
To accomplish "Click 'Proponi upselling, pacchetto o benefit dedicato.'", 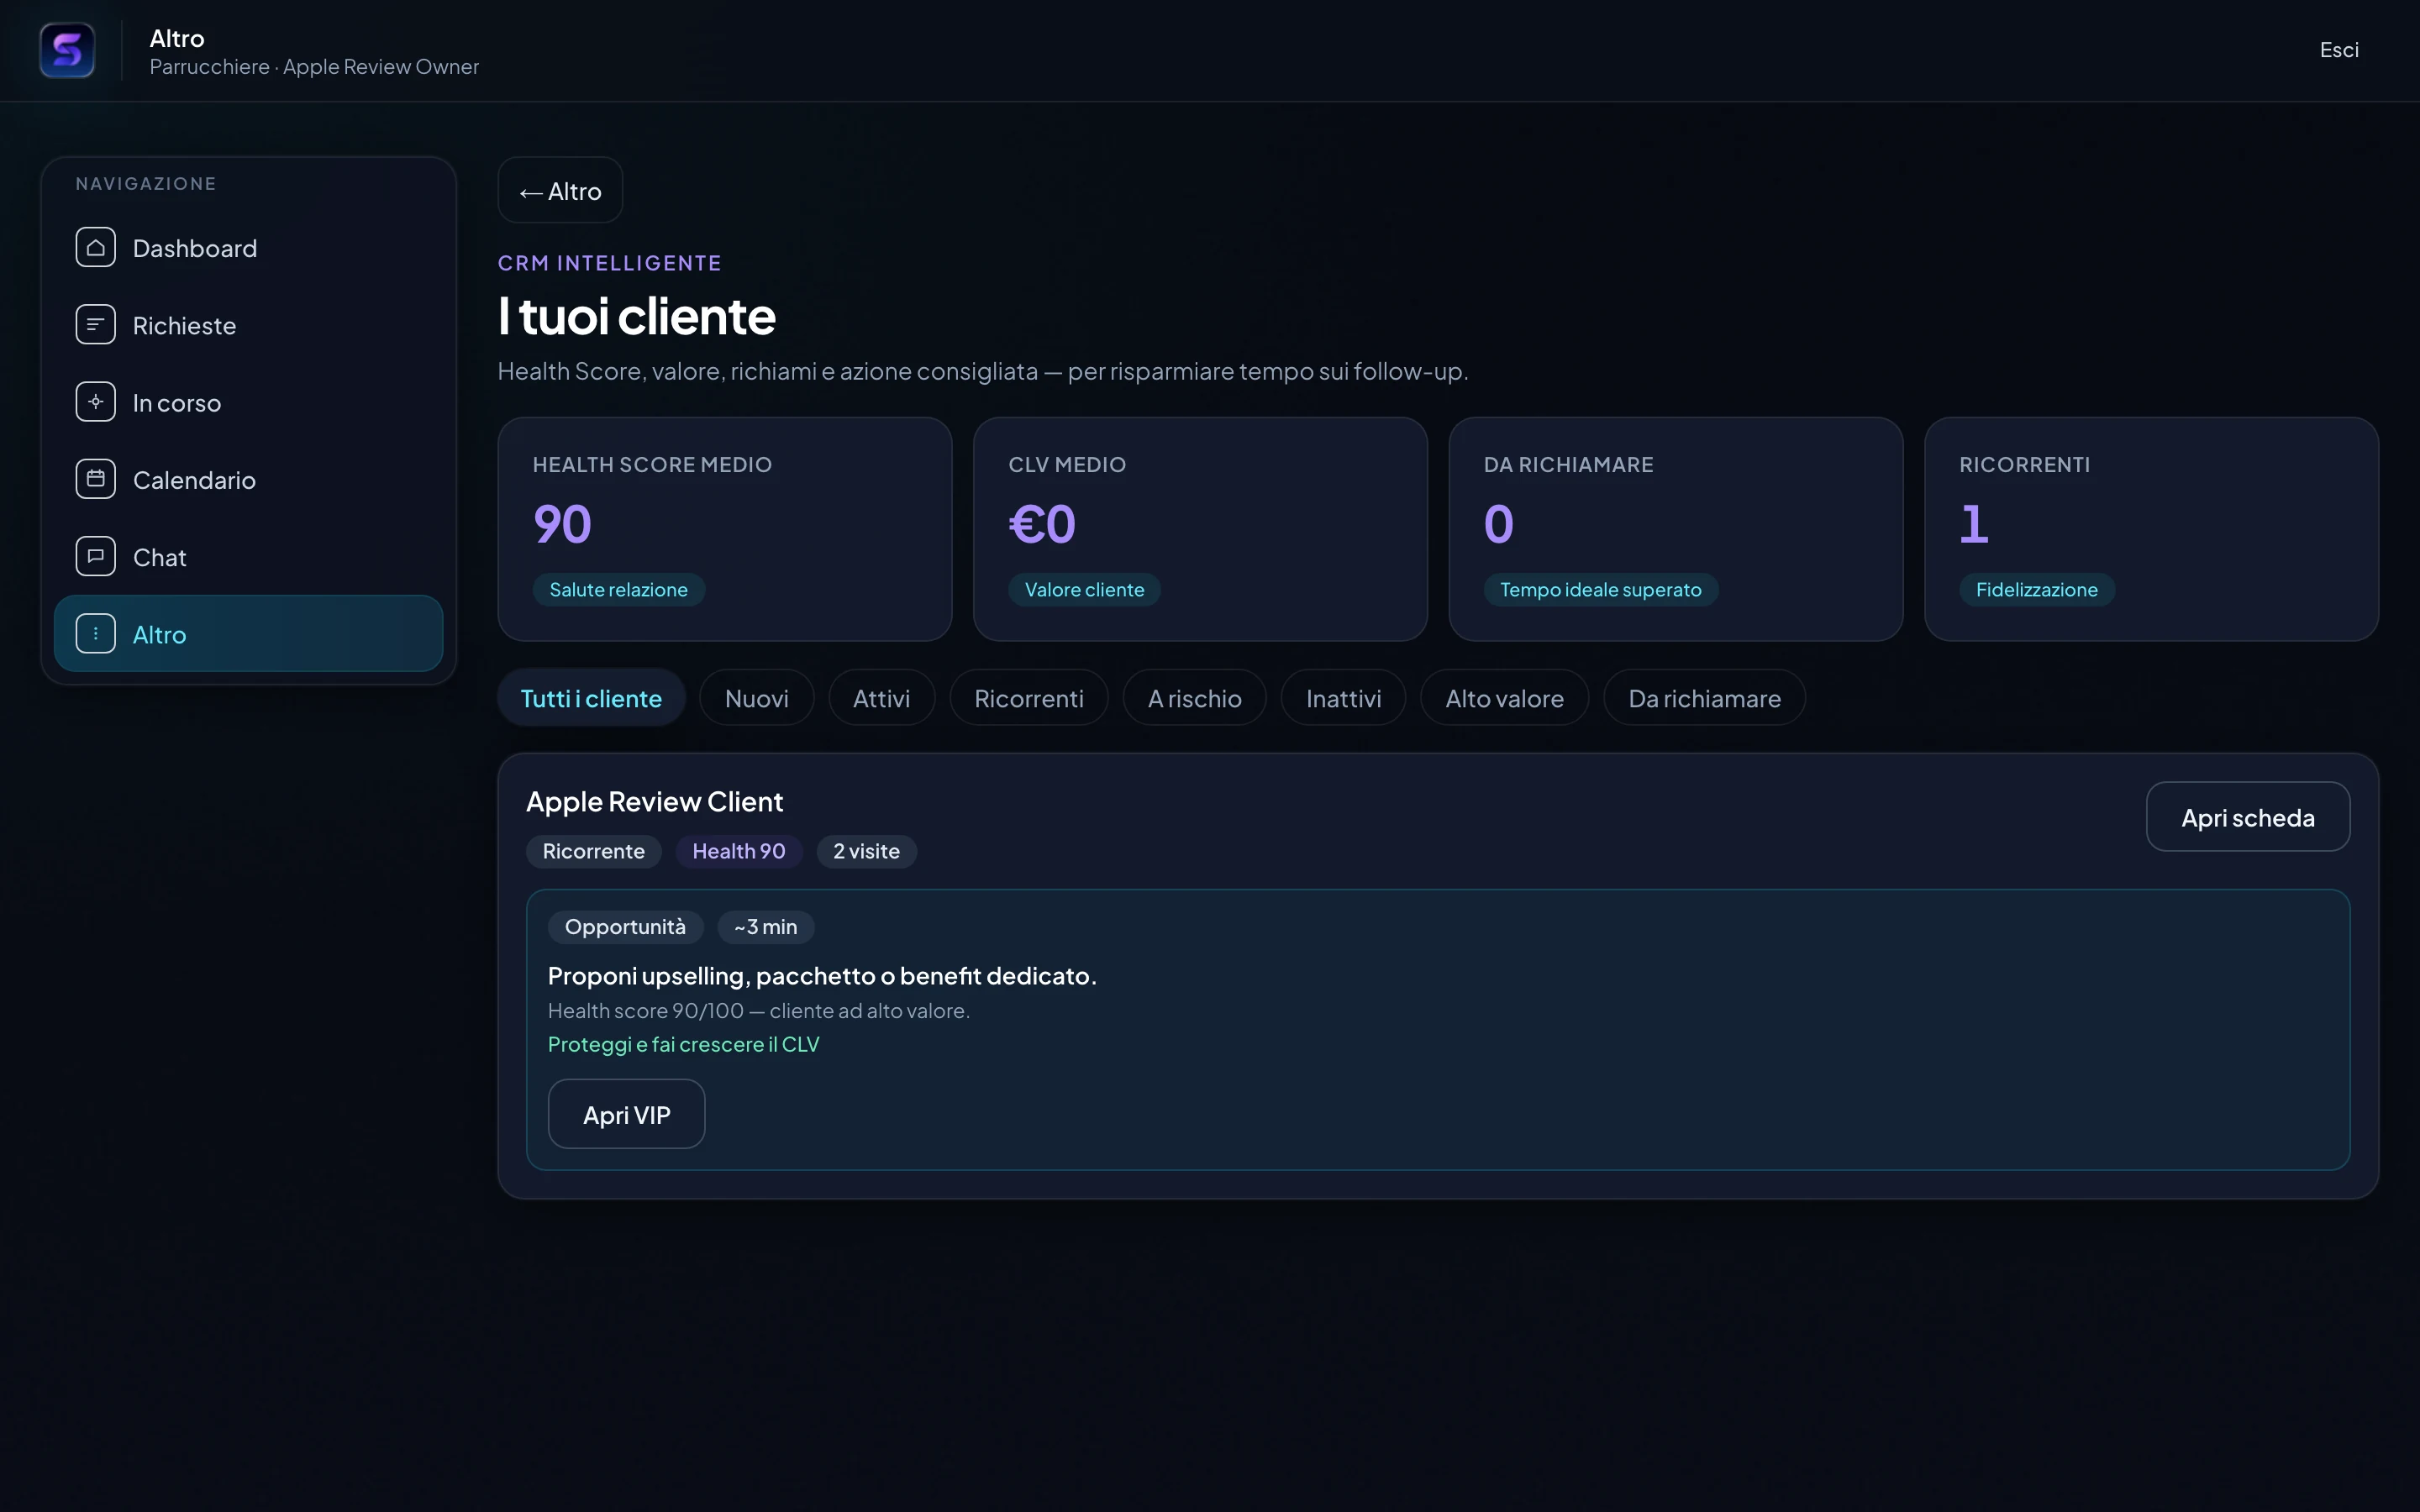I will (x=822, y=976).
